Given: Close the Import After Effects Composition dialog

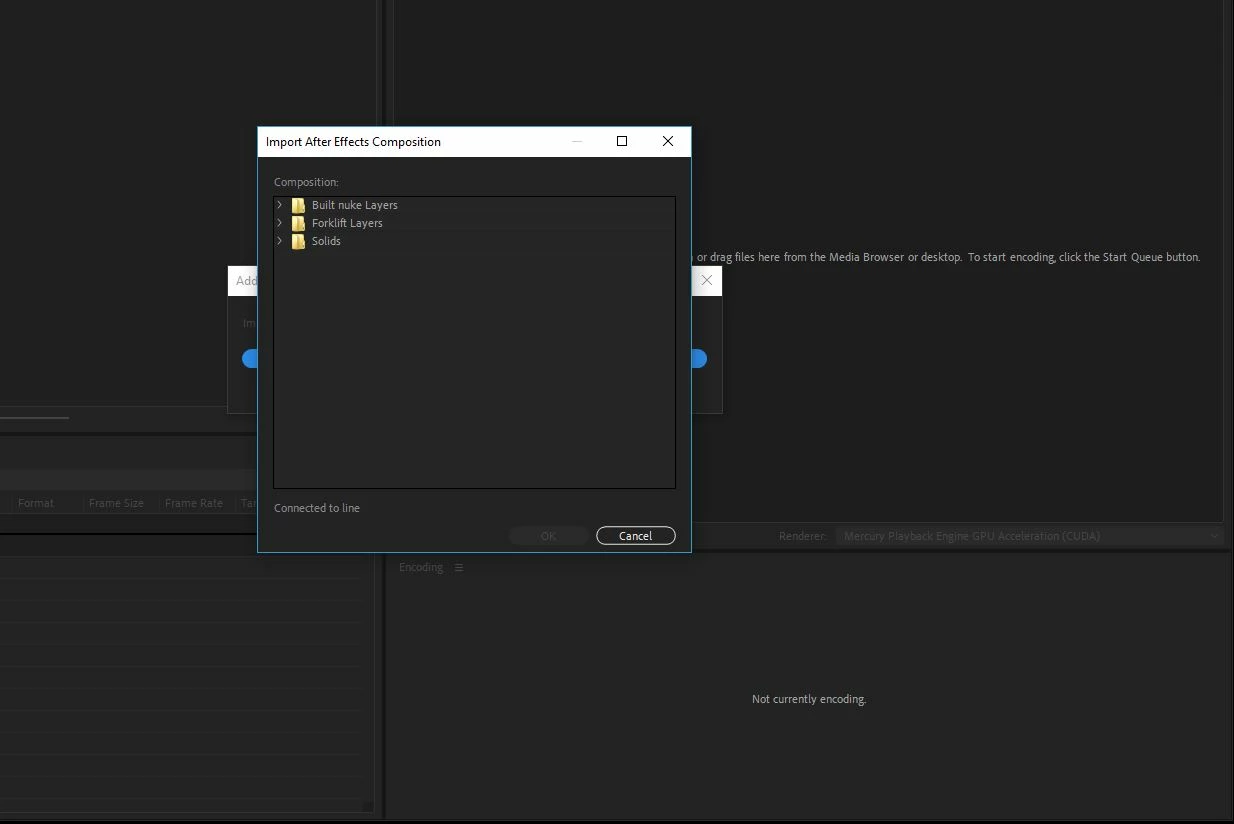Looking at the screenshot, I should tap(668, 141).
